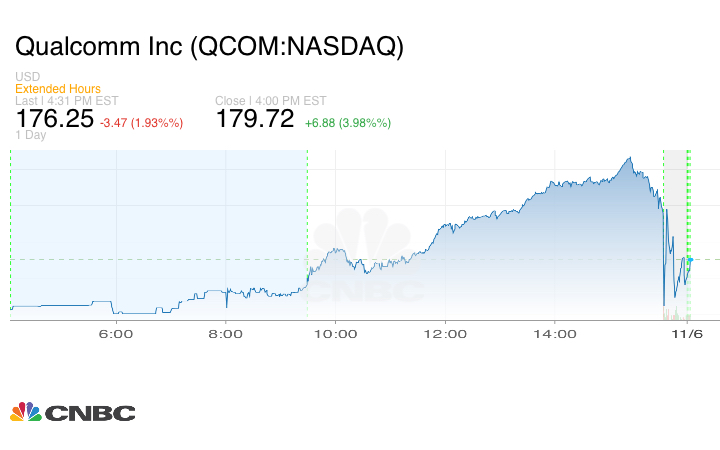The width and height of the screenshot is (720, 450).
Task: Click the 11/6 date axis label
Action: coord(688,335)
